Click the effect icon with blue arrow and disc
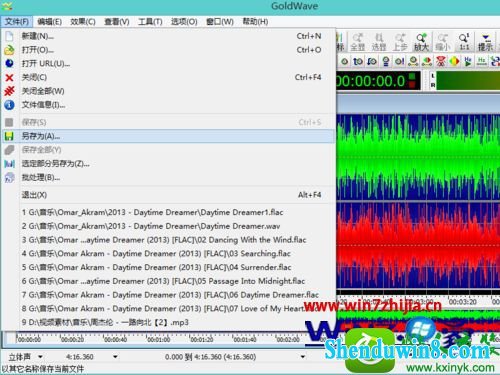 372,61
